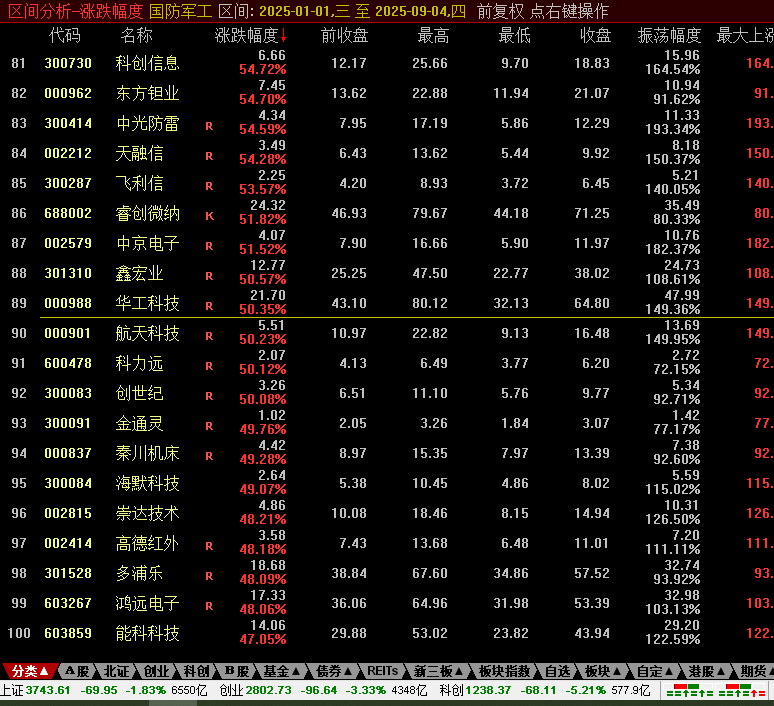Image resolution: width=774 pixels, height=706 pixels.
Task: Select stock code 688002
Action: tap(68, 213)
